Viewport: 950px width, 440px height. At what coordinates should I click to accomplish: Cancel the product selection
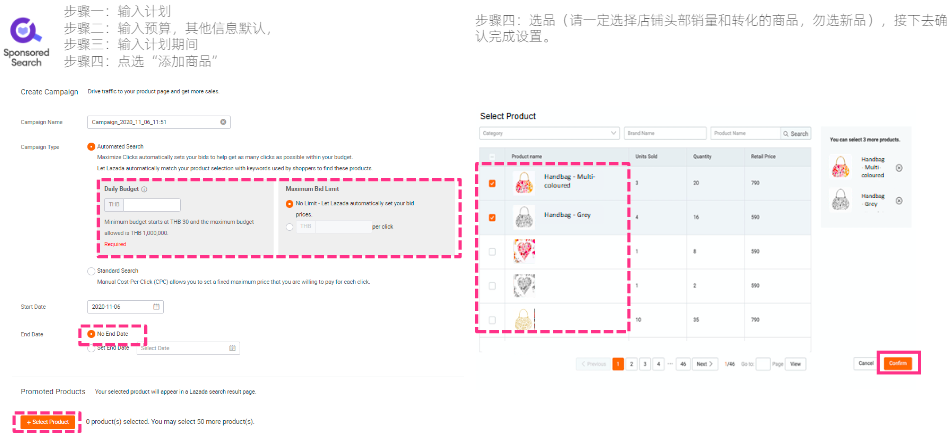click(863, 363)
